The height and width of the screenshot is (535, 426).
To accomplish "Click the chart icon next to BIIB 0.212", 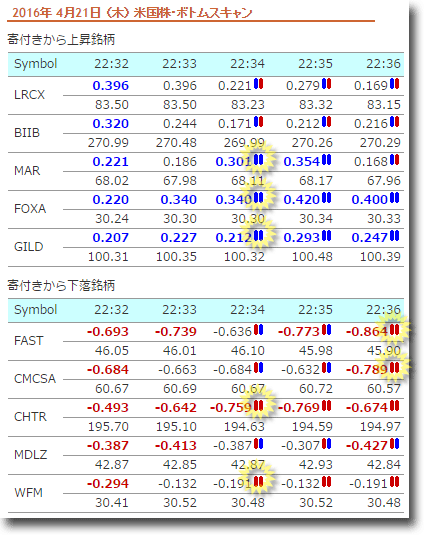I will coord(326,122).
